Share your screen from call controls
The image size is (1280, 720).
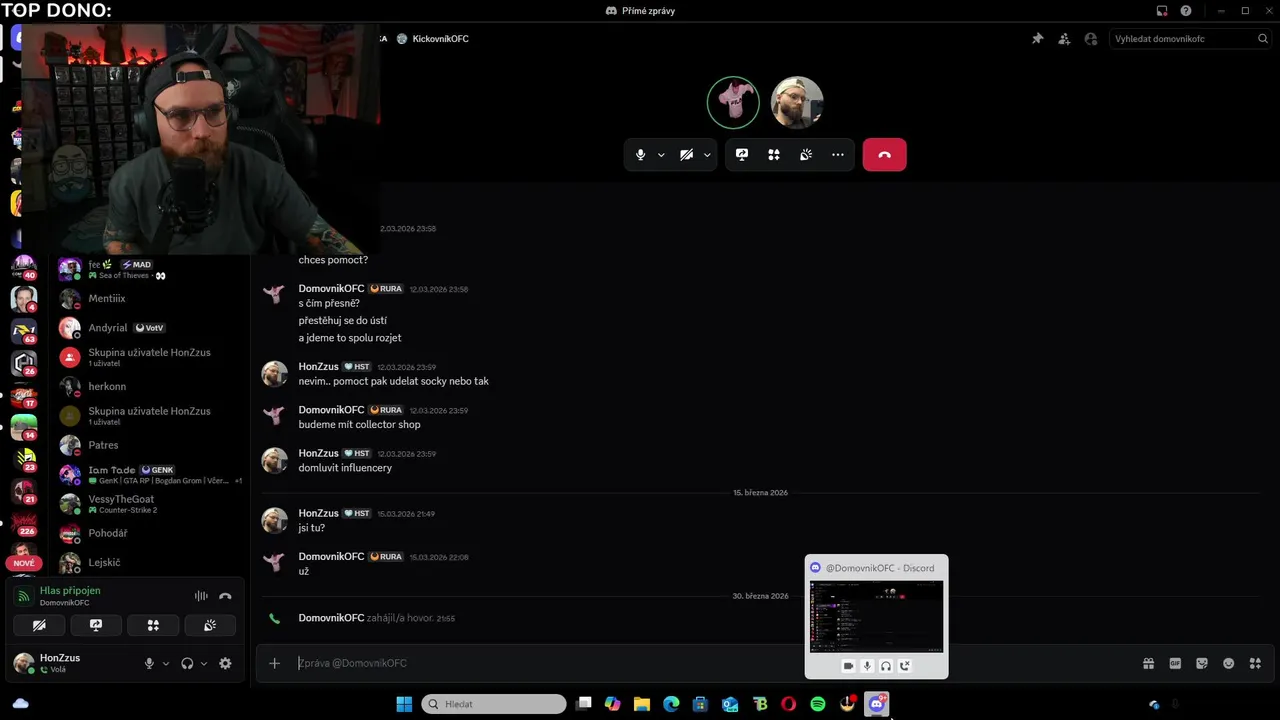[x=742, y=155]
